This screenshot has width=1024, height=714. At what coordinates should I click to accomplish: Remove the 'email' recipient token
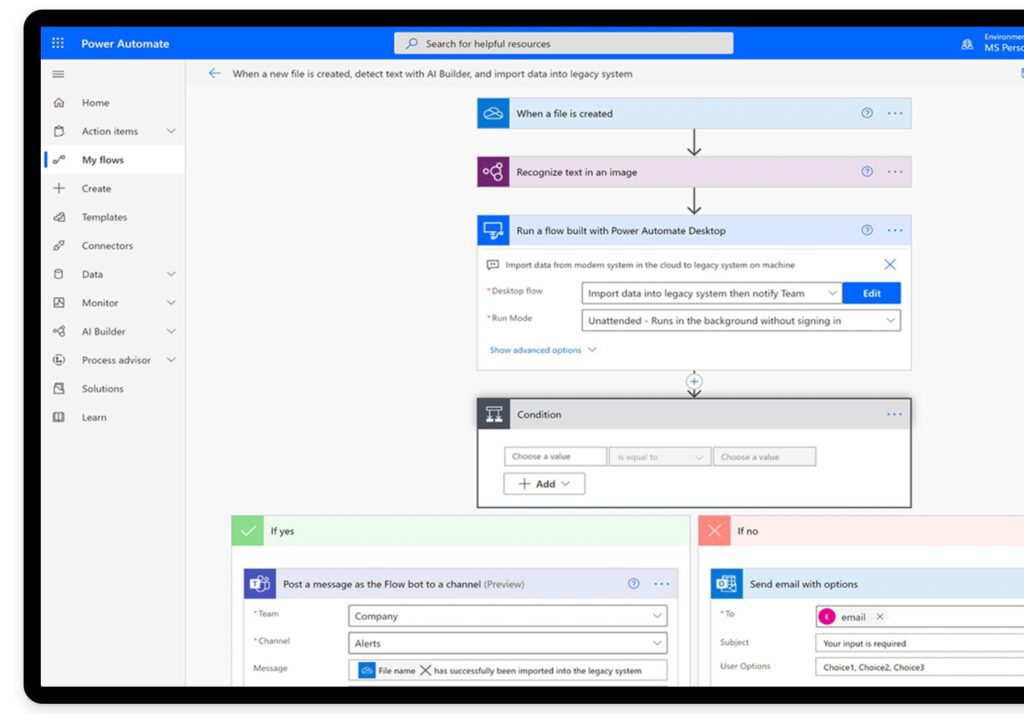tap(880, 617)
